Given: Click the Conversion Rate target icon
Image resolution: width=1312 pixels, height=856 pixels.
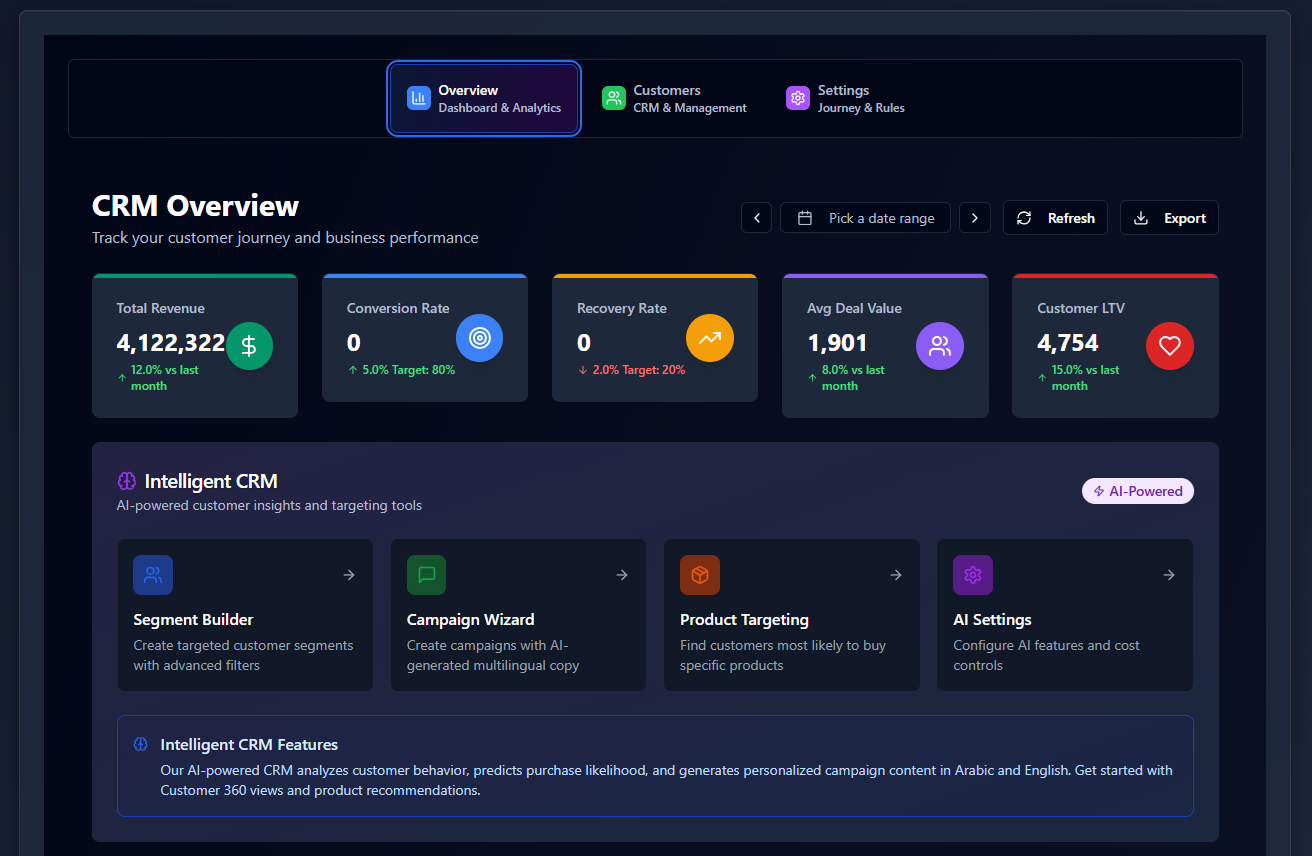Looking at the screenshot, I should [479, 338].
